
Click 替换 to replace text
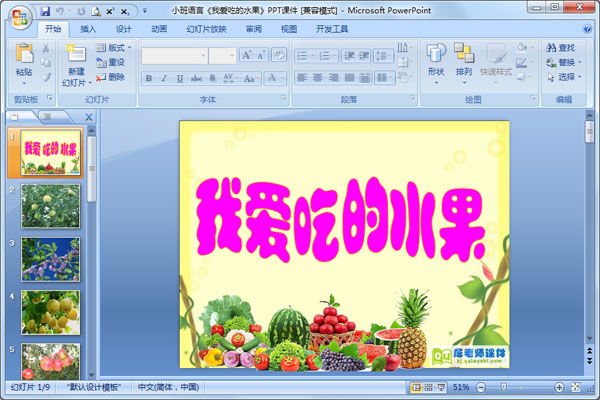tap(564, 62)
